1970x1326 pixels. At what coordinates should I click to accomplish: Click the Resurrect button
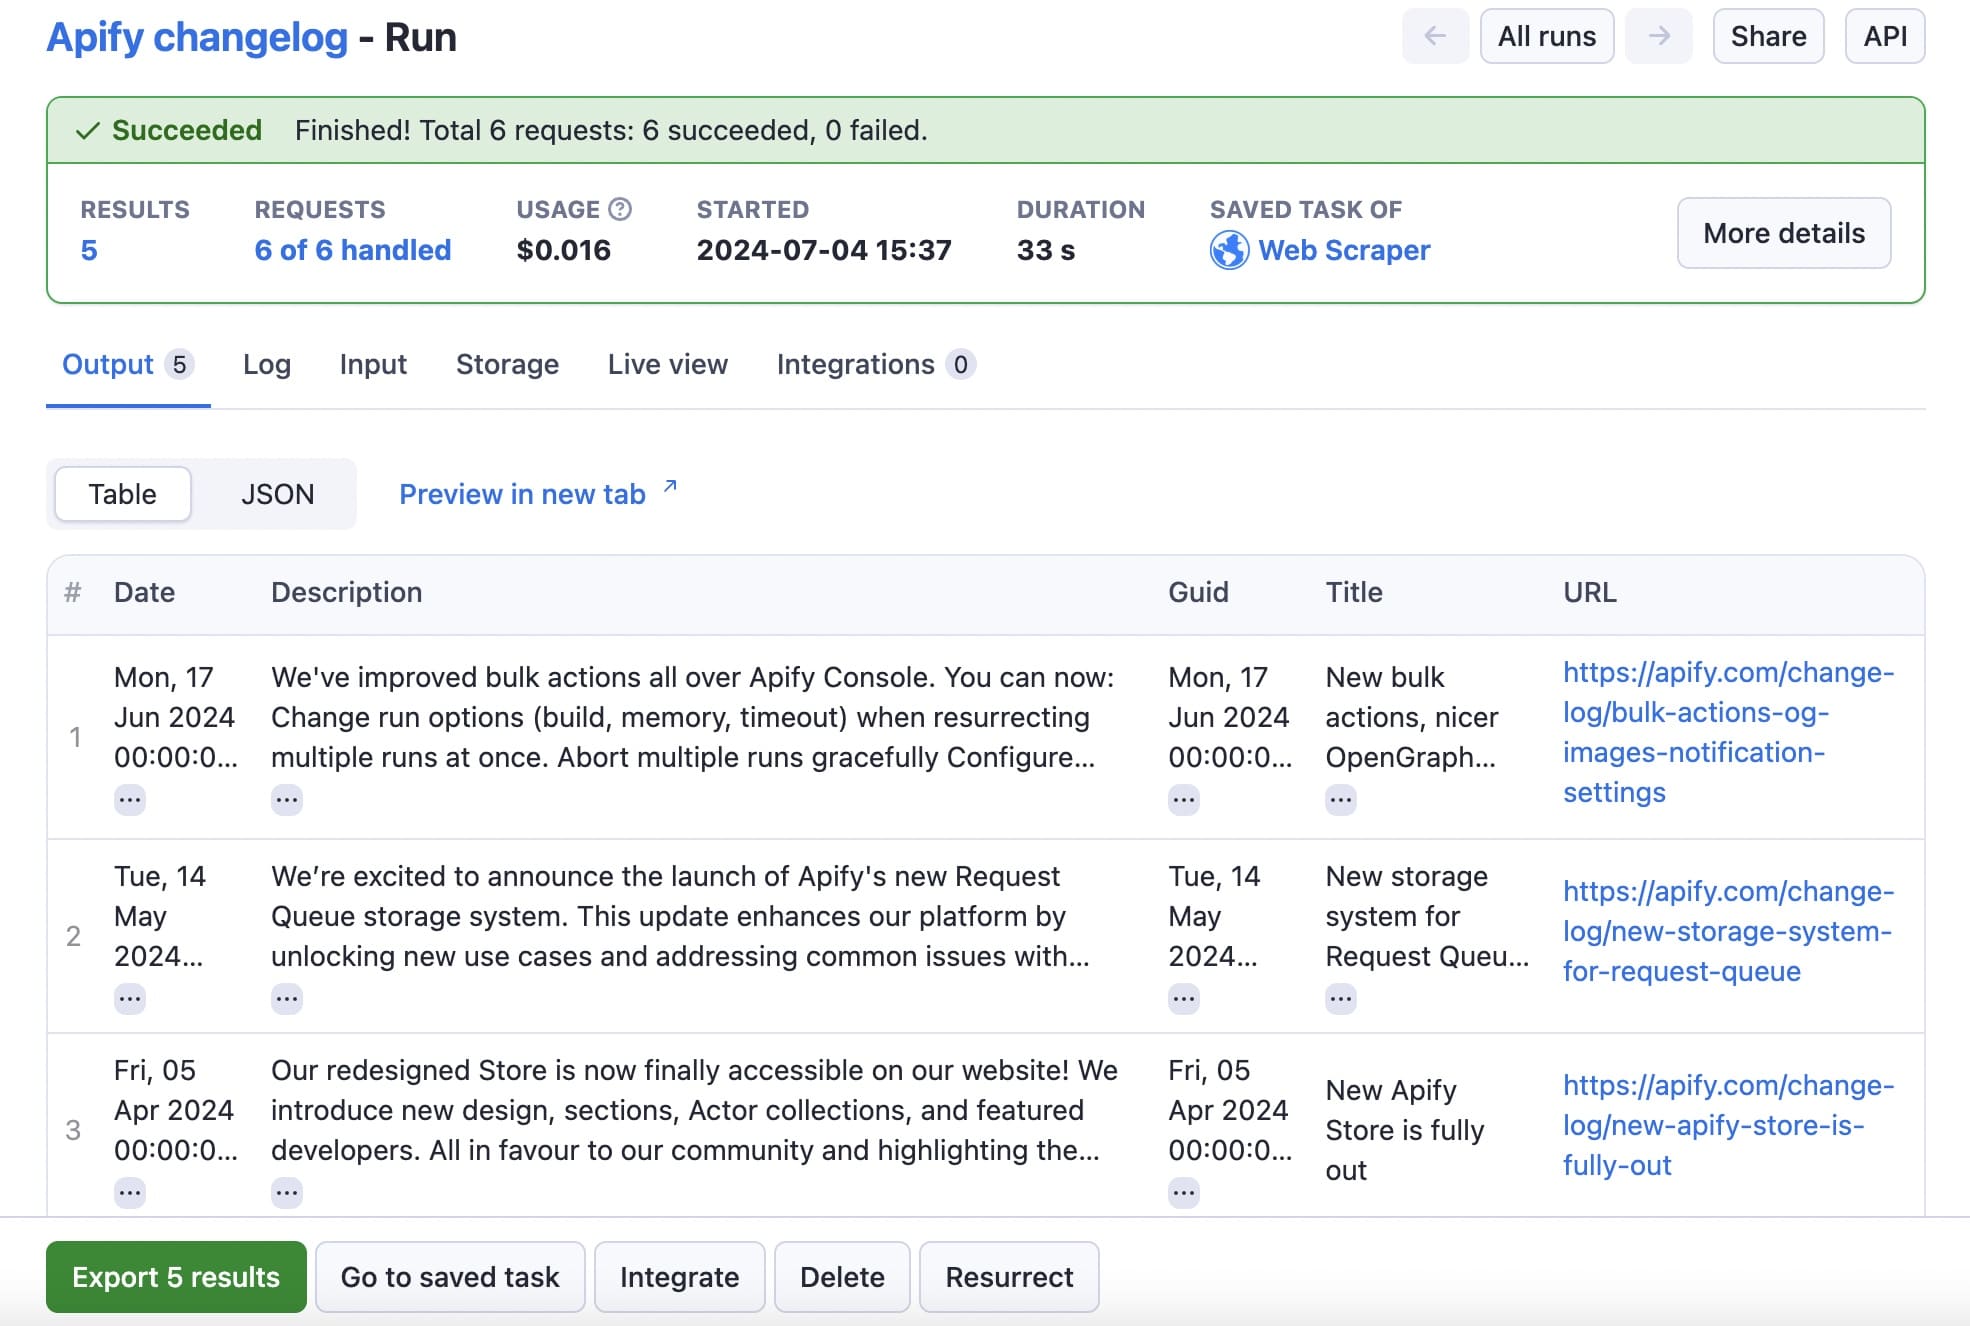1008,1277
